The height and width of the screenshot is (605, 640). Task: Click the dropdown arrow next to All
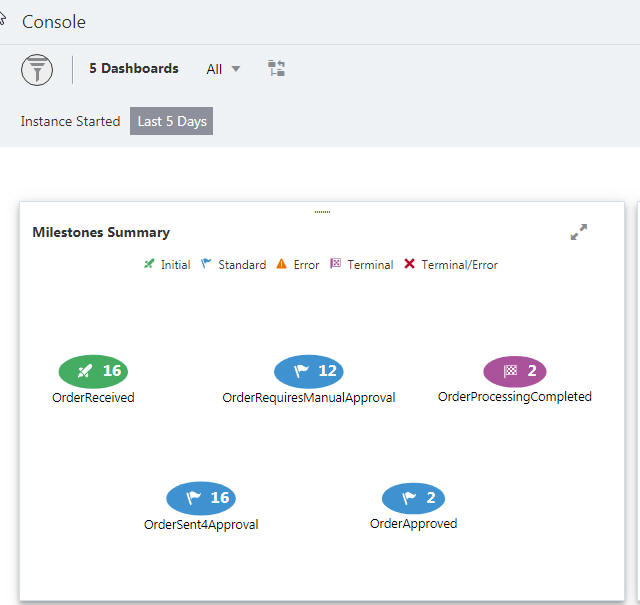(x=236, y=69)
